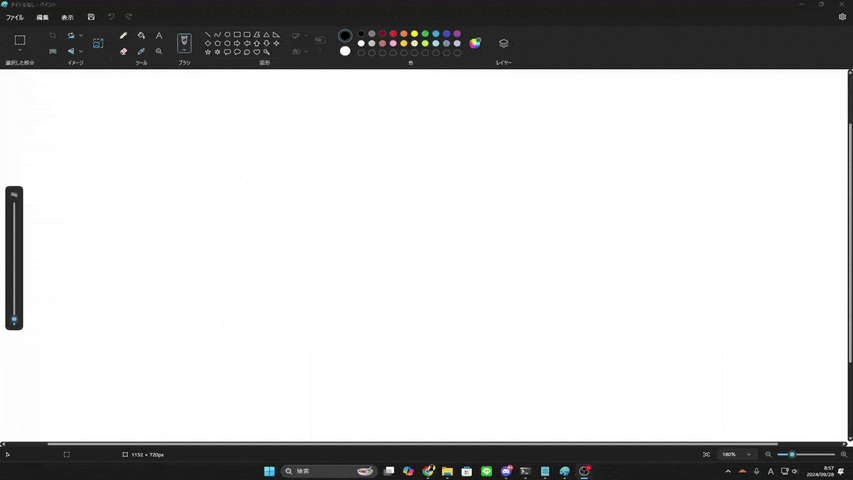Open the ファイル menu
853x480 pixels.
click(15, 17)
